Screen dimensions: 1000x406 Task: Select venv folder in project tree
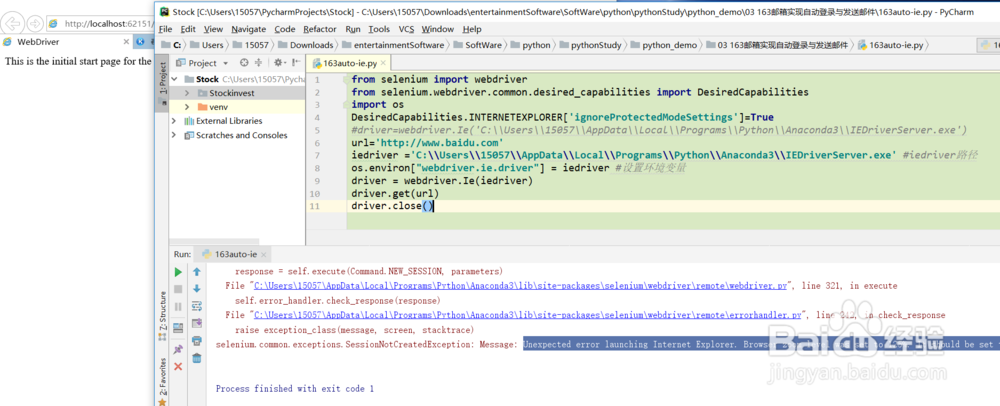pos(218,107)
